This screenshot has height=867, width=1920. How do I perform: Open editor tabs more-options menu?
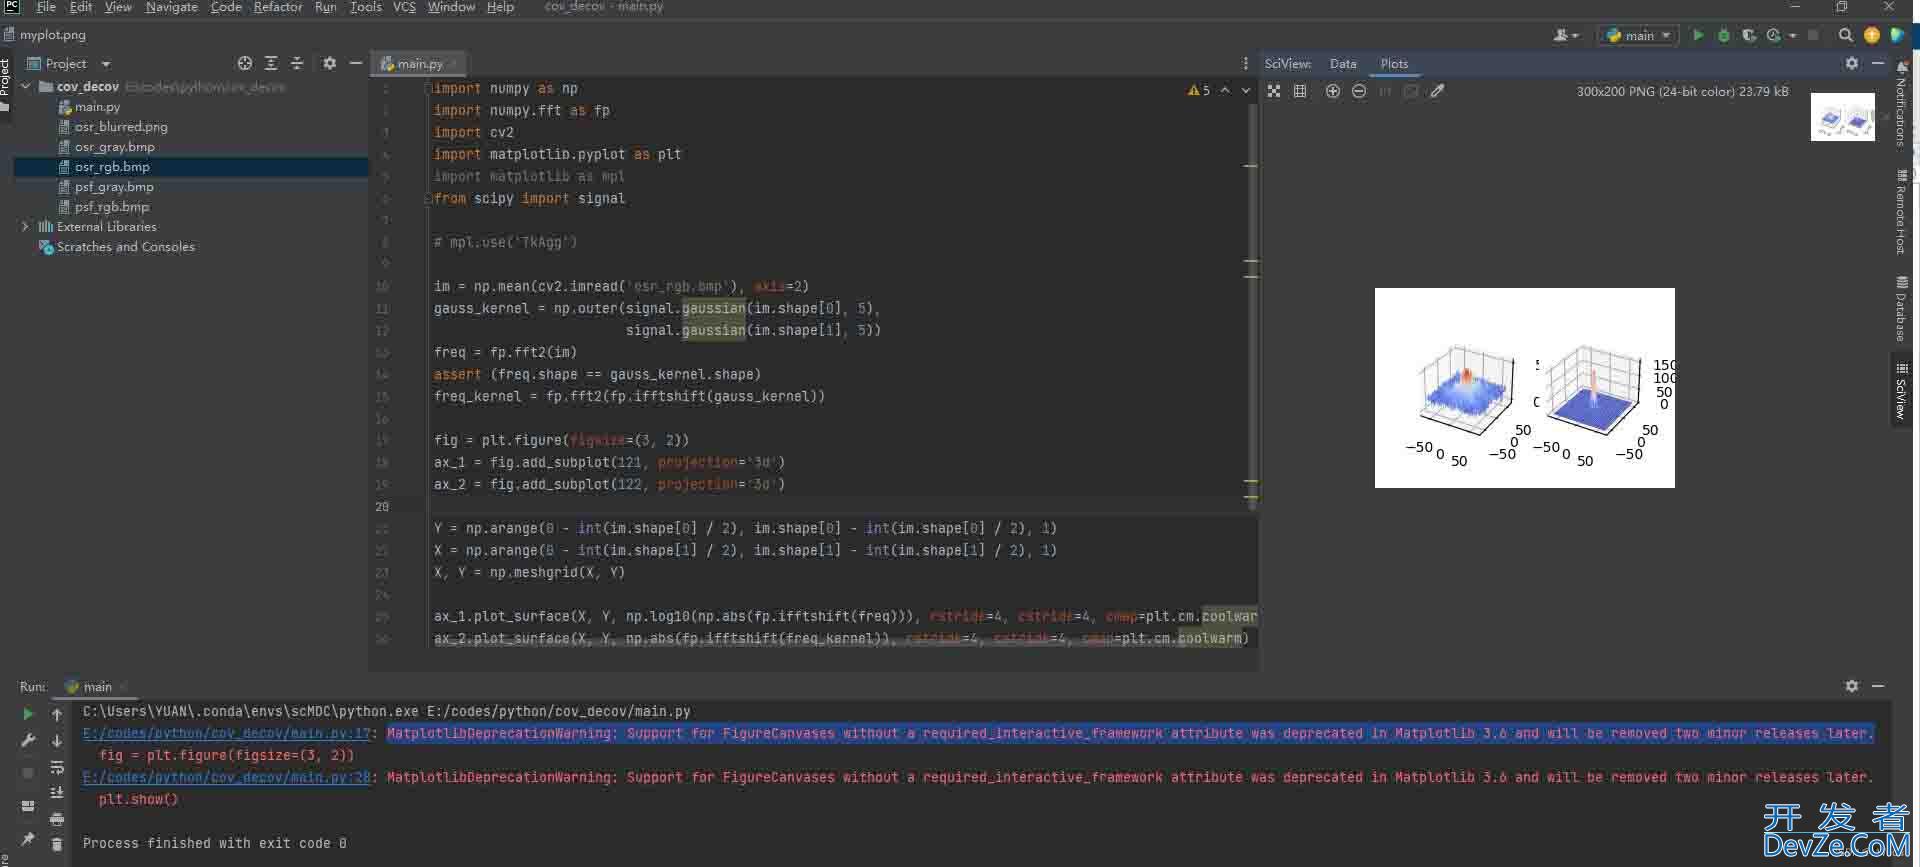1245,63
